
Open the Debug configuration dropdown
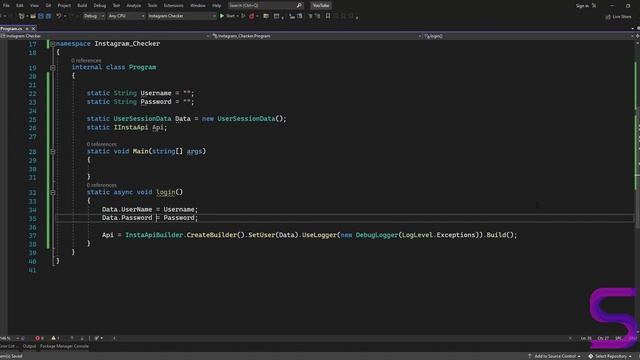tap(93, 16)
